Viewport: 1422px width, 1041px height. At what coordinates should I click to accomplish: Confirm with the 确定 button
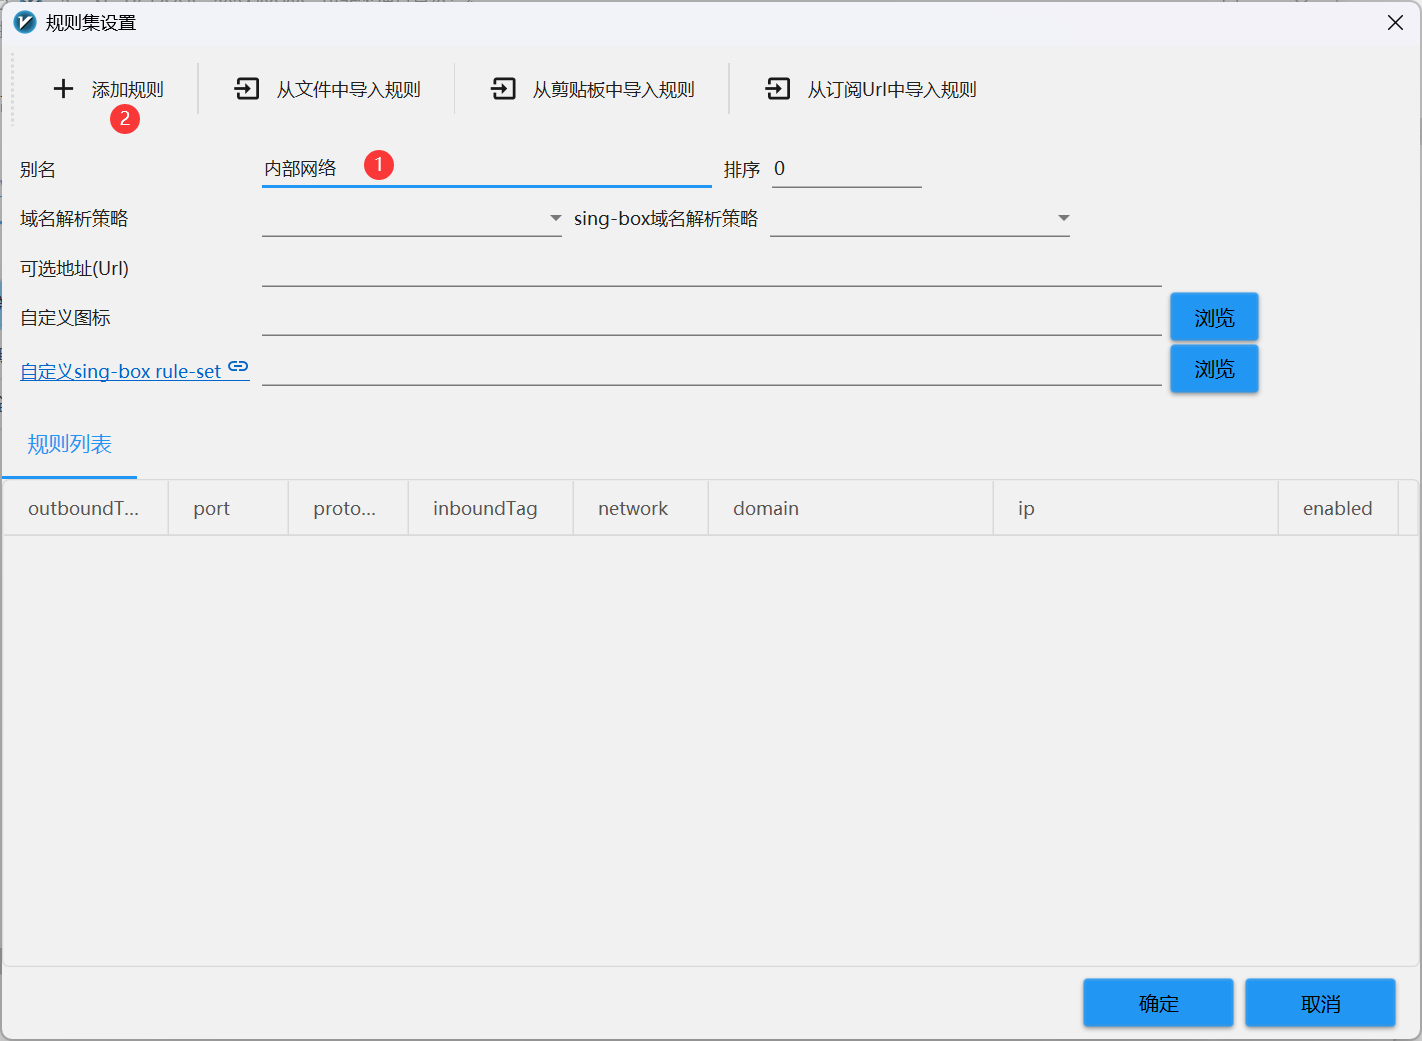(1158, 1003)
